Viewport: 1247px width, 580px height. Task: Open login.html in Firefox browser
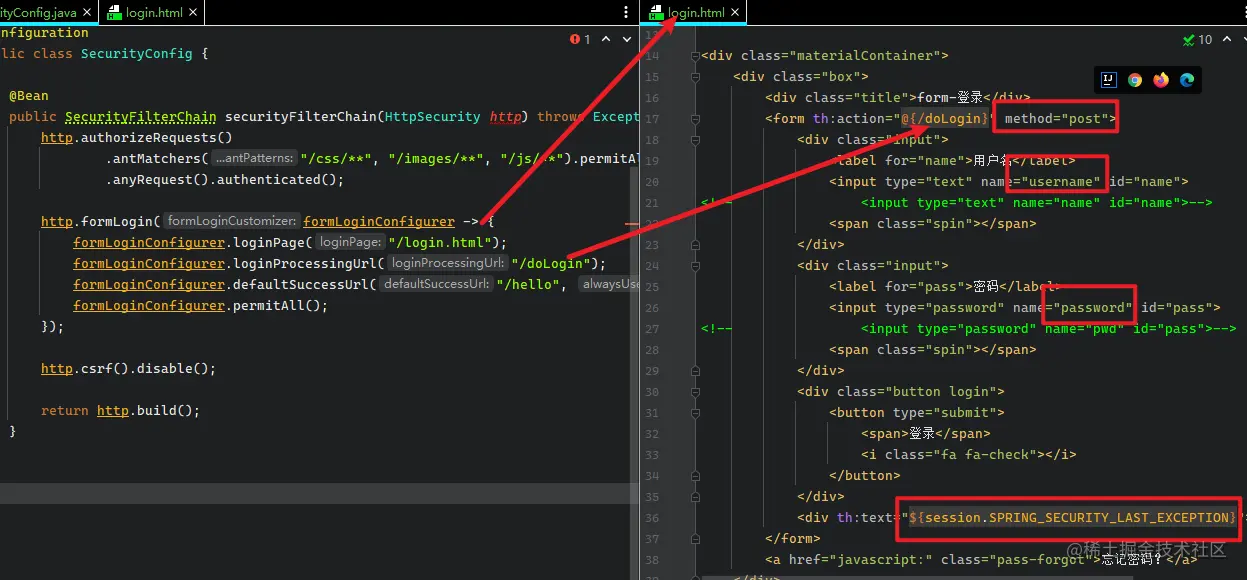[1161, 80]
